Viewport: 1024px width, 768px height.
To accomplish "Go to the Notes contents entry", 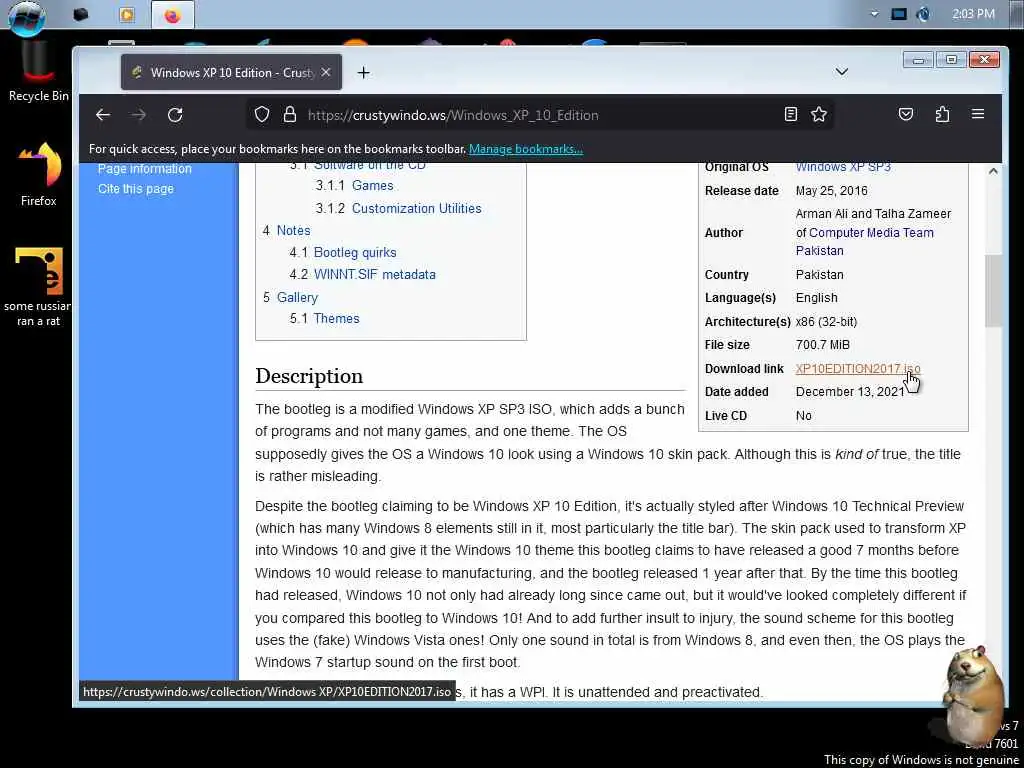I will [293, 231].
